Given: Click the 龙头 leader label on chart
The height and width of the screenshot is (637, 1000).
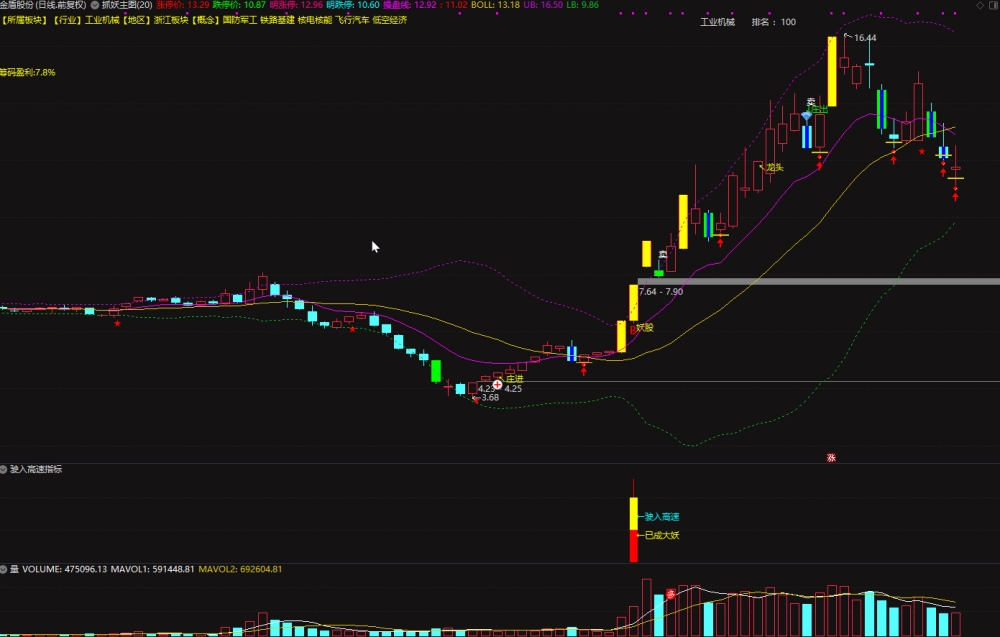Looking at the screenshot, I should pyautogui.click(x=774, y=167).
